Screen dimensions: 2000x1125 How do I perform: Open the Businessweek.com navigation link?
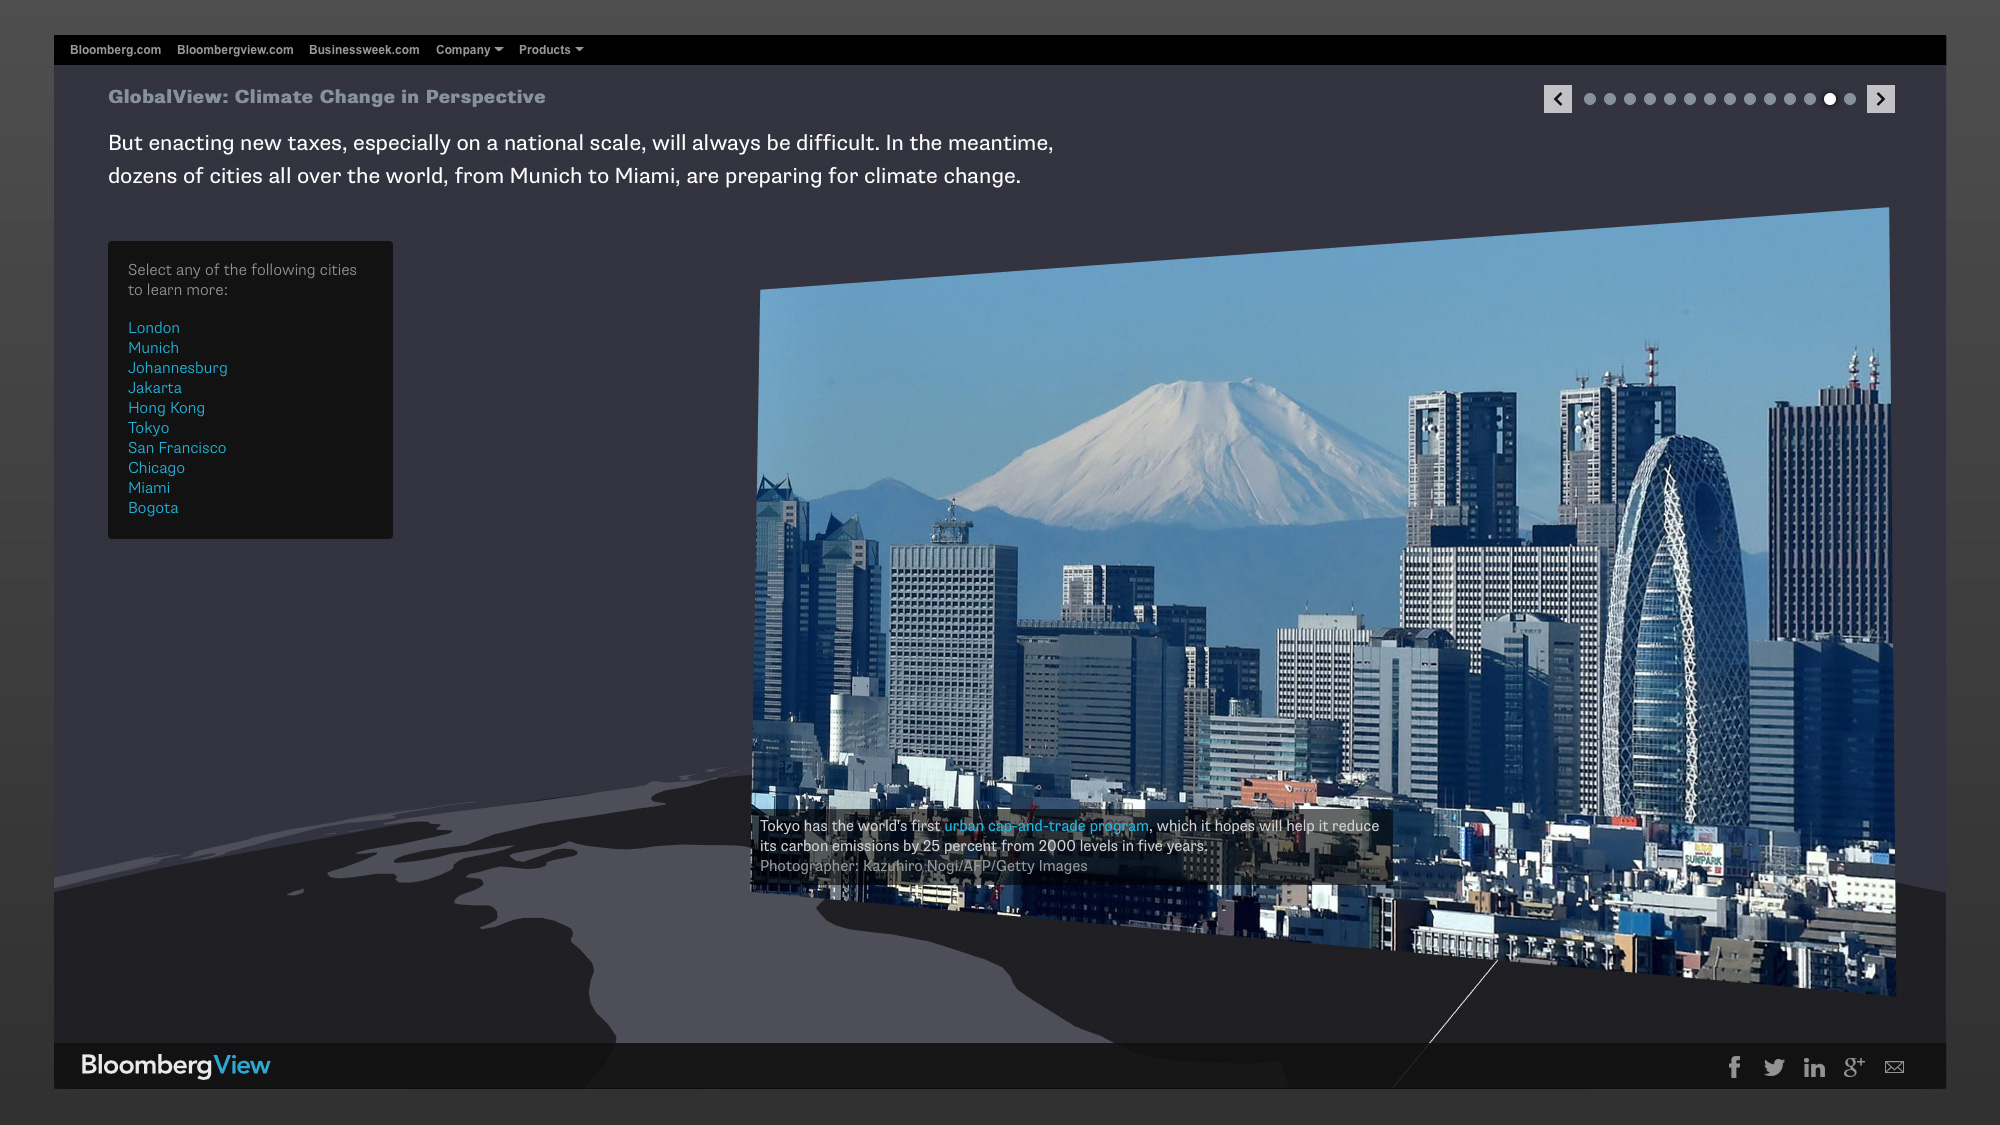[x=364, y=50]
